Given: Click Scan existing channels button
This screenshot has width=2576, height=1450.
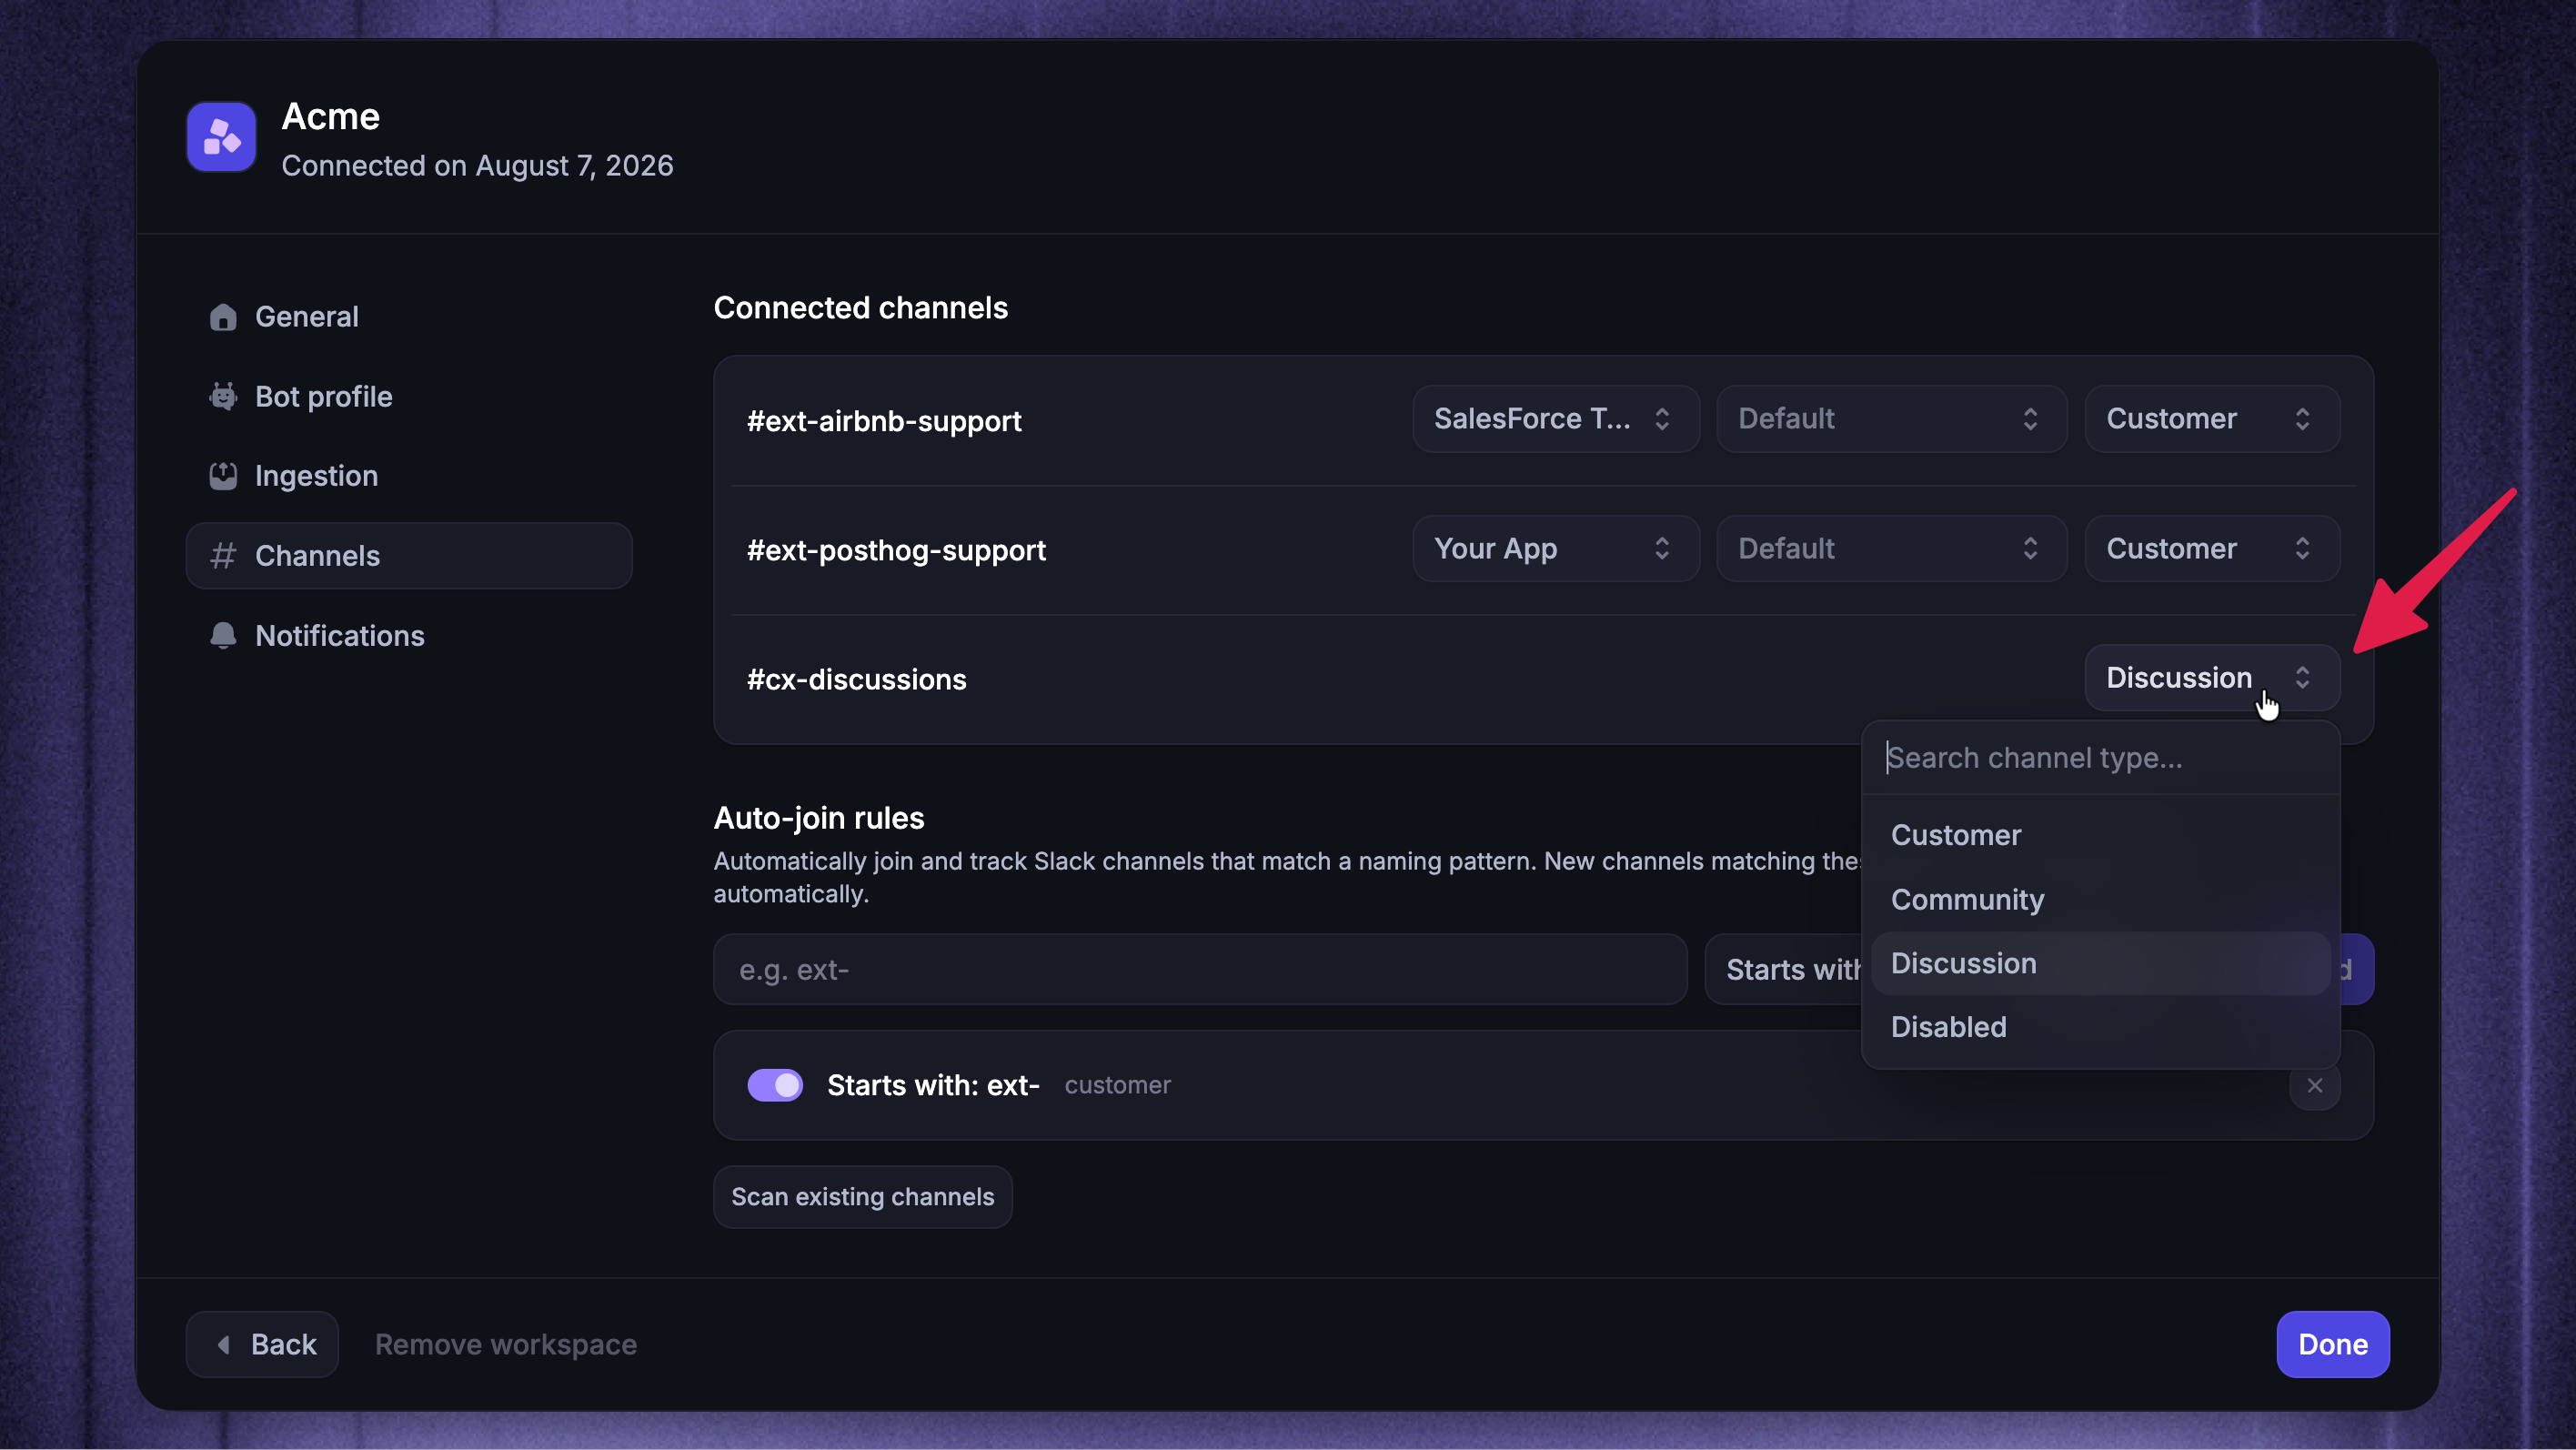Looking at the screenshot, I should pos(862,1197).
